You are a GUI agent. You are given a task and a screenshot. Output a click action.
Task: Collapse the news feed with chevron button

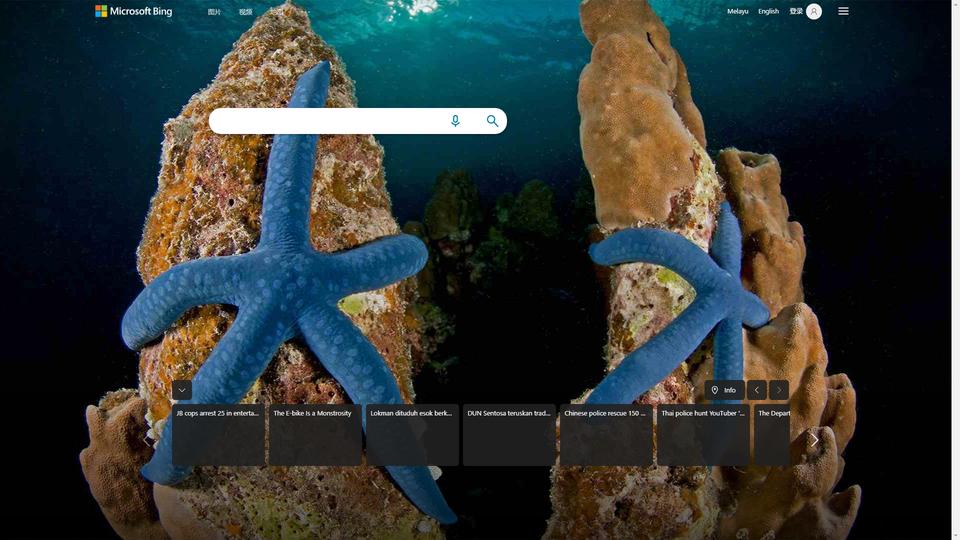click(182, 390)
